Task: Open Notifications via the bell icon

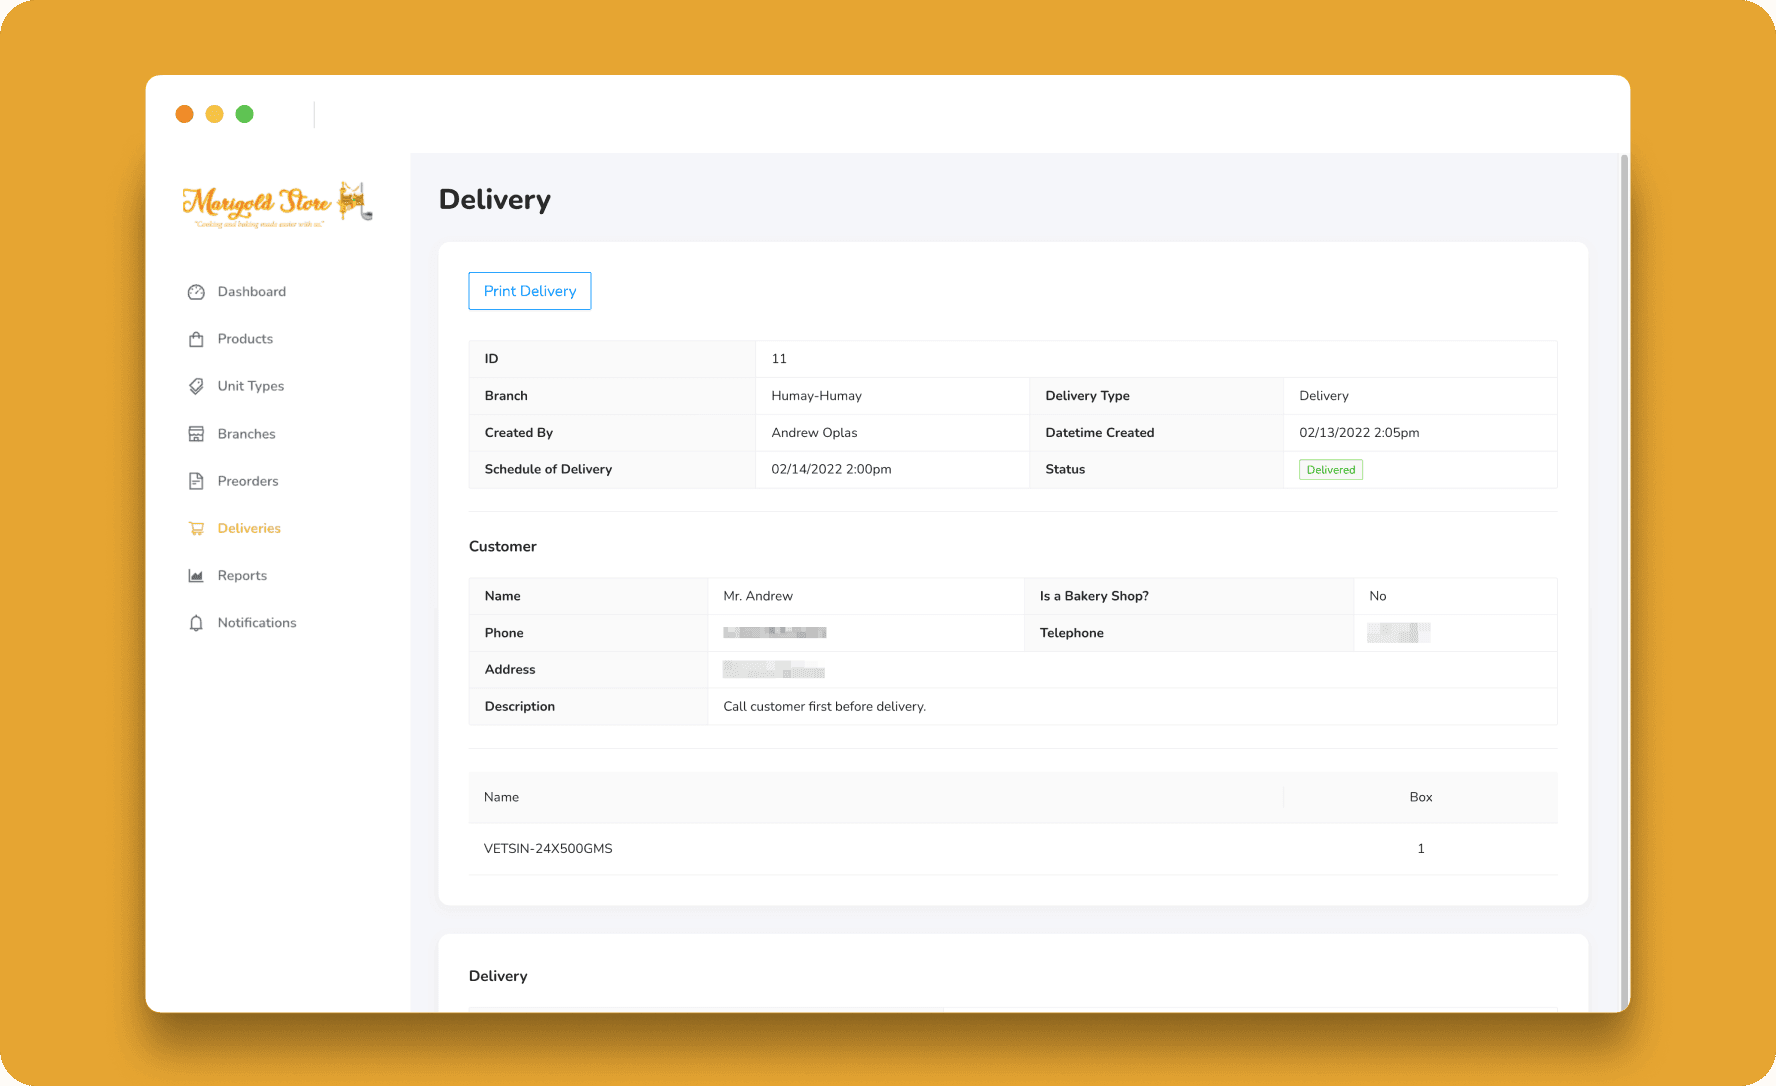Action: tap(196, 622)
